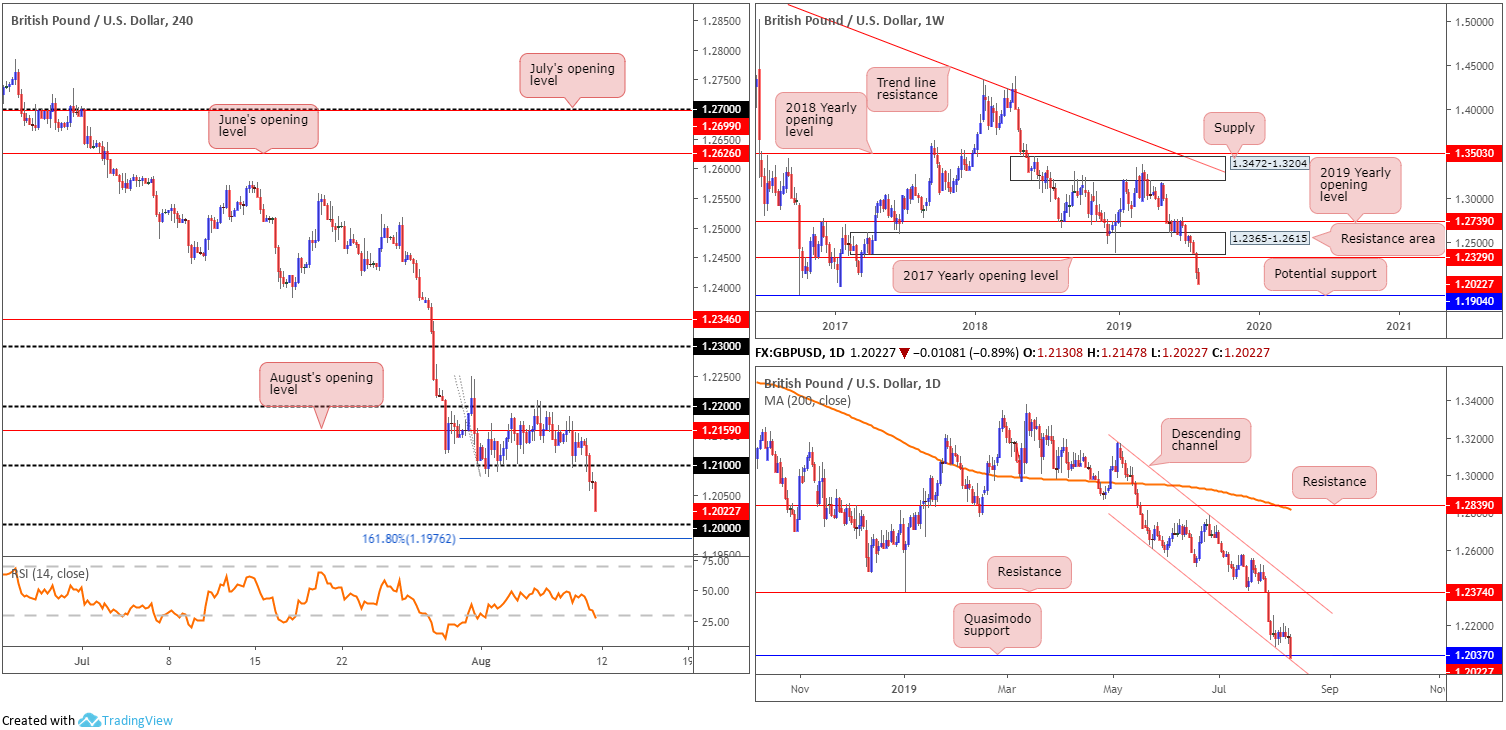
Task: Click the TradingView cloud logo icon
Action: 89,720
